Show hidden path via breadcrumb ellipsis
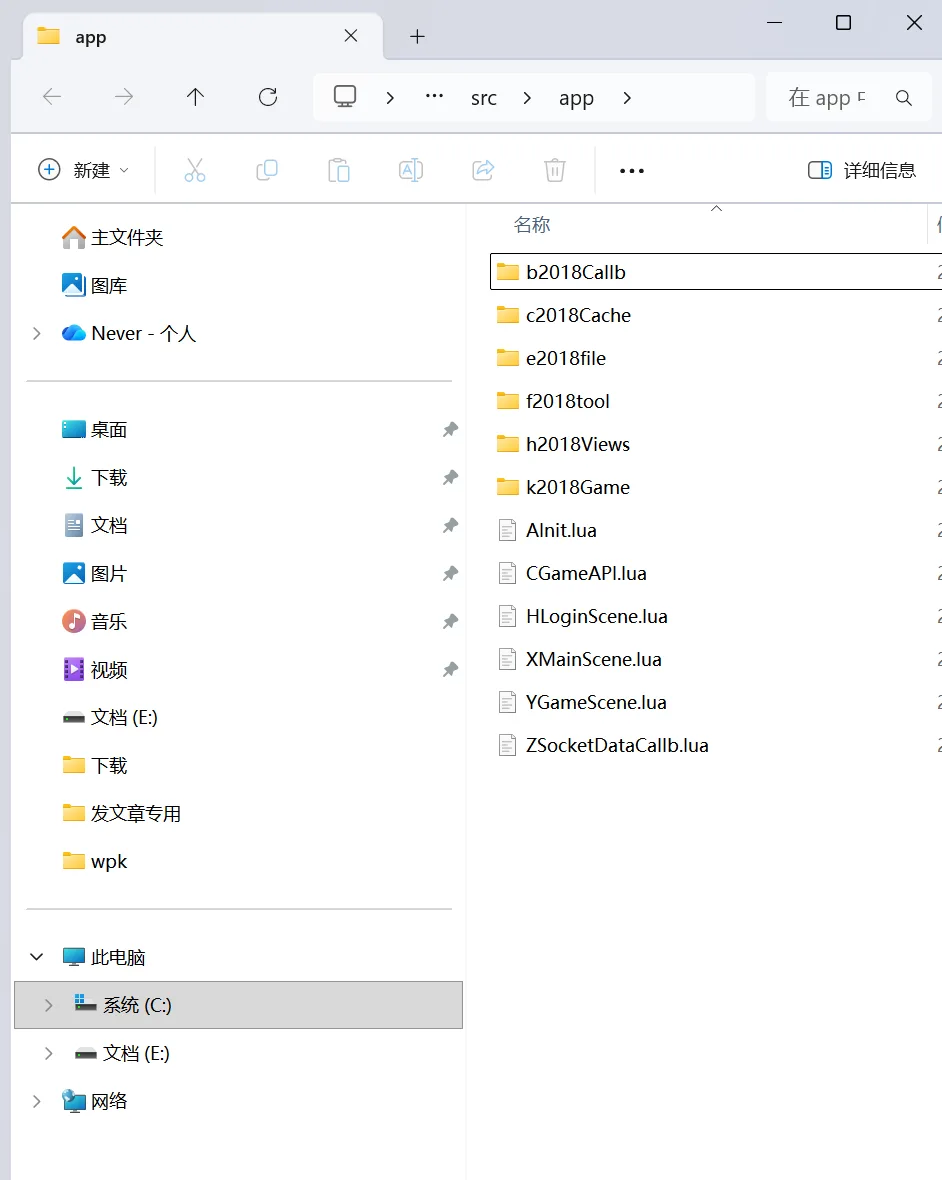The width and height of the screenshot is (942, 1180). pos(434,96)
